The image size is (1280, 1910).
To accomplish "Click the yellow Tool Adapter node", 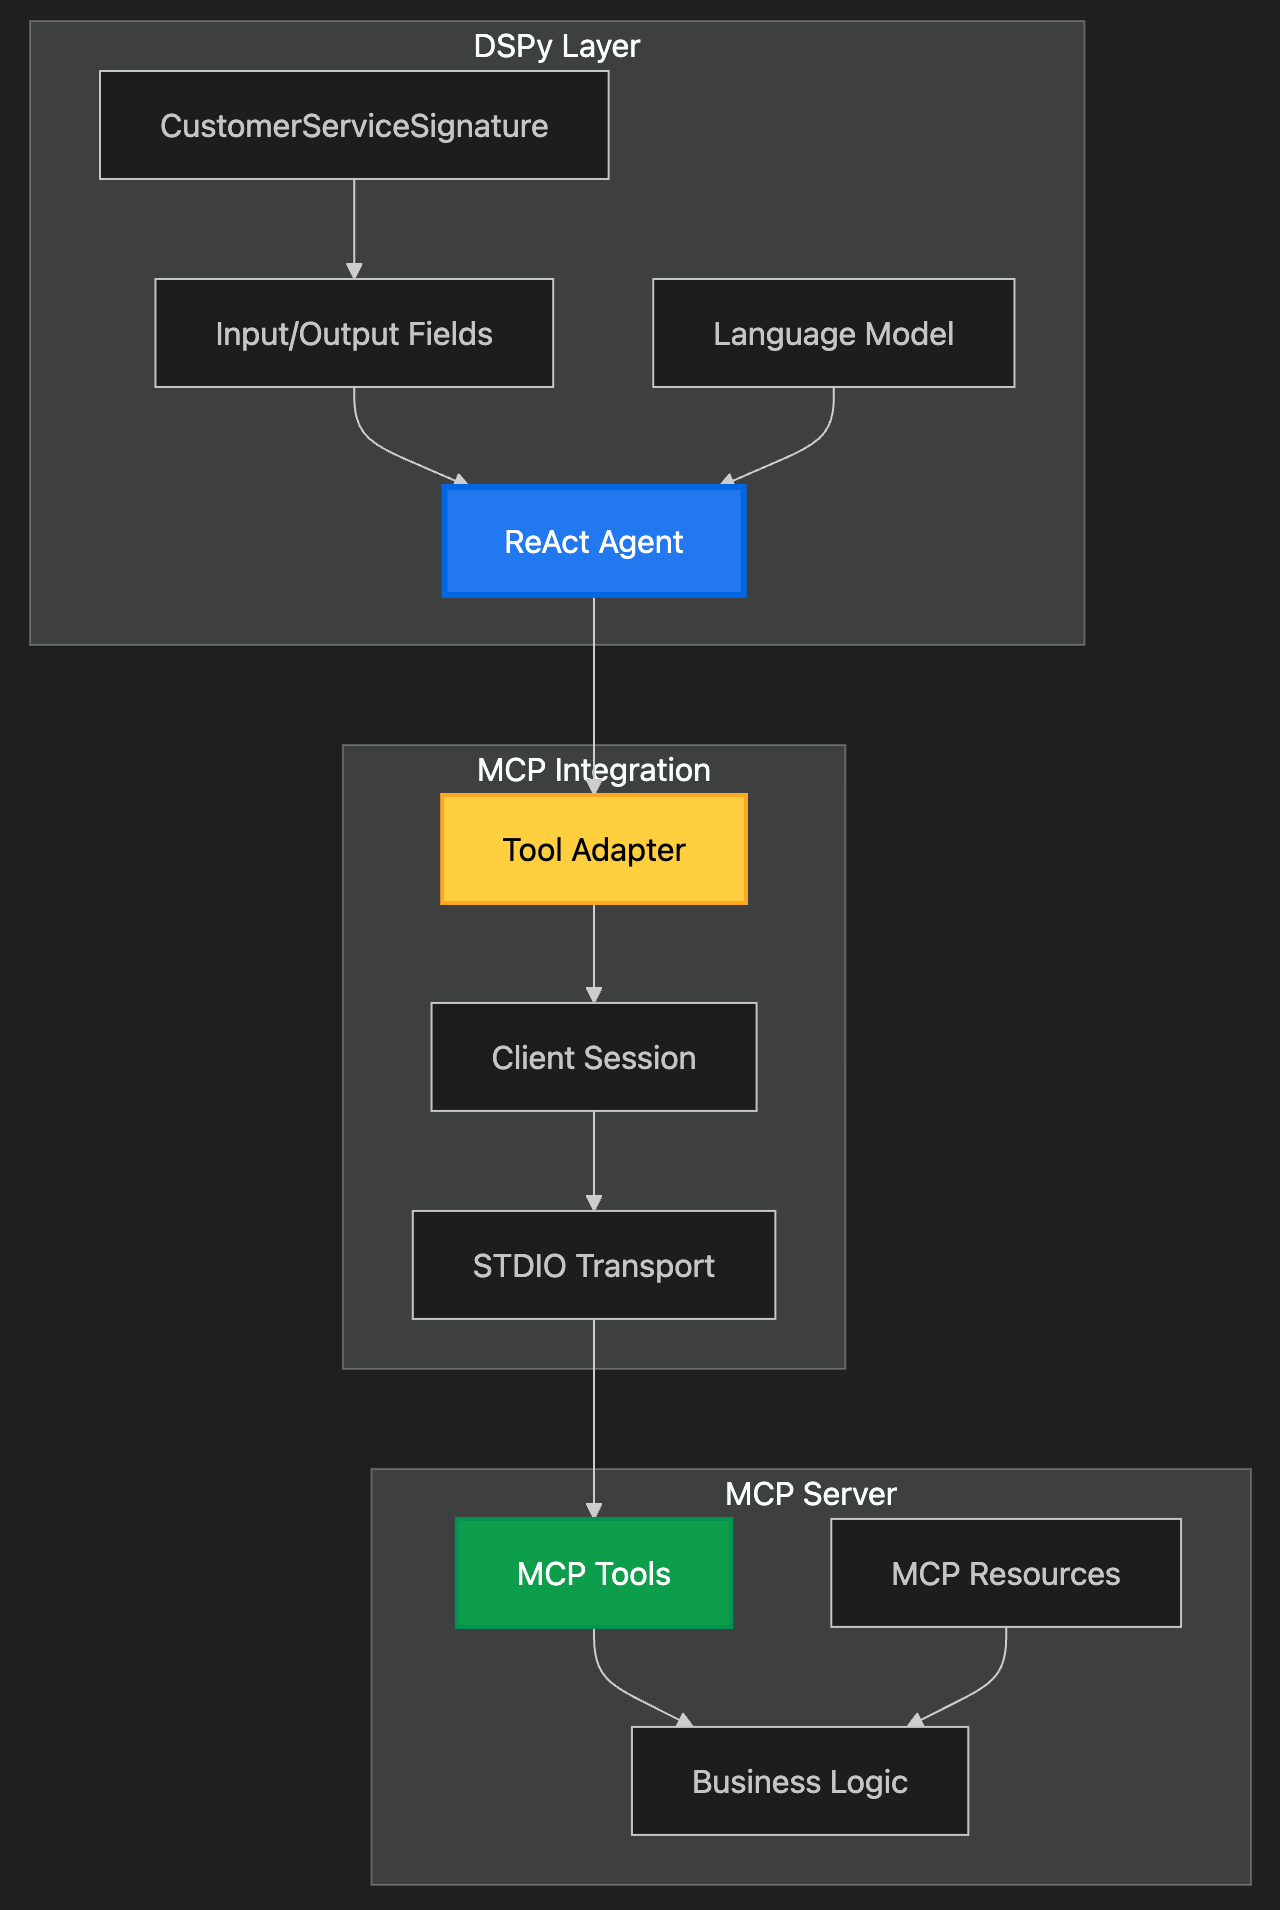I will 594,849.
